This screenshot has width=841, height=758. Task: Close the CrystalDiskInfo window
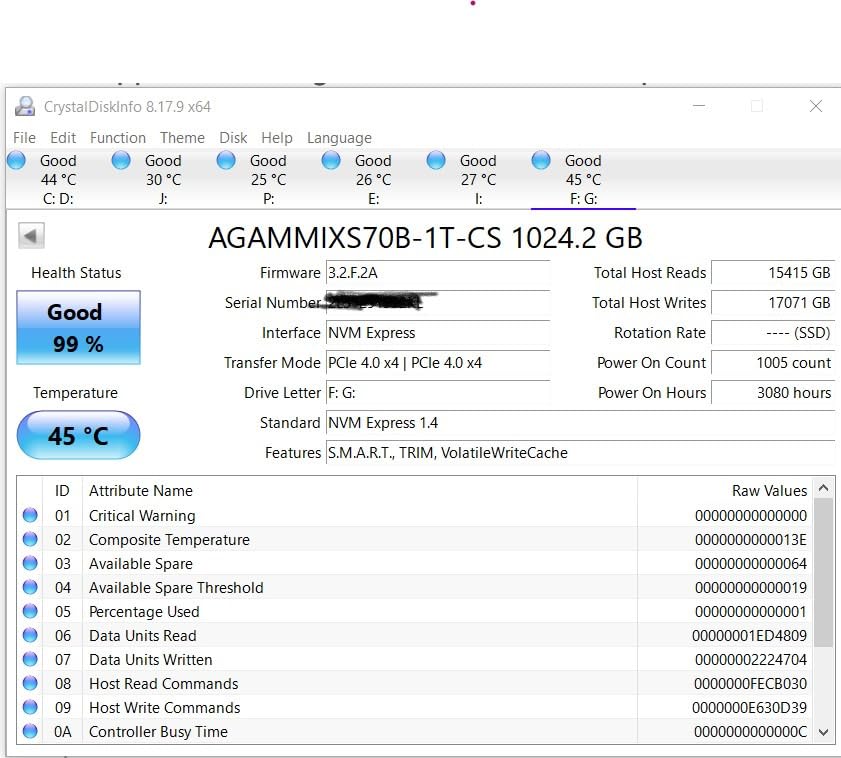[x=816, y=106]
